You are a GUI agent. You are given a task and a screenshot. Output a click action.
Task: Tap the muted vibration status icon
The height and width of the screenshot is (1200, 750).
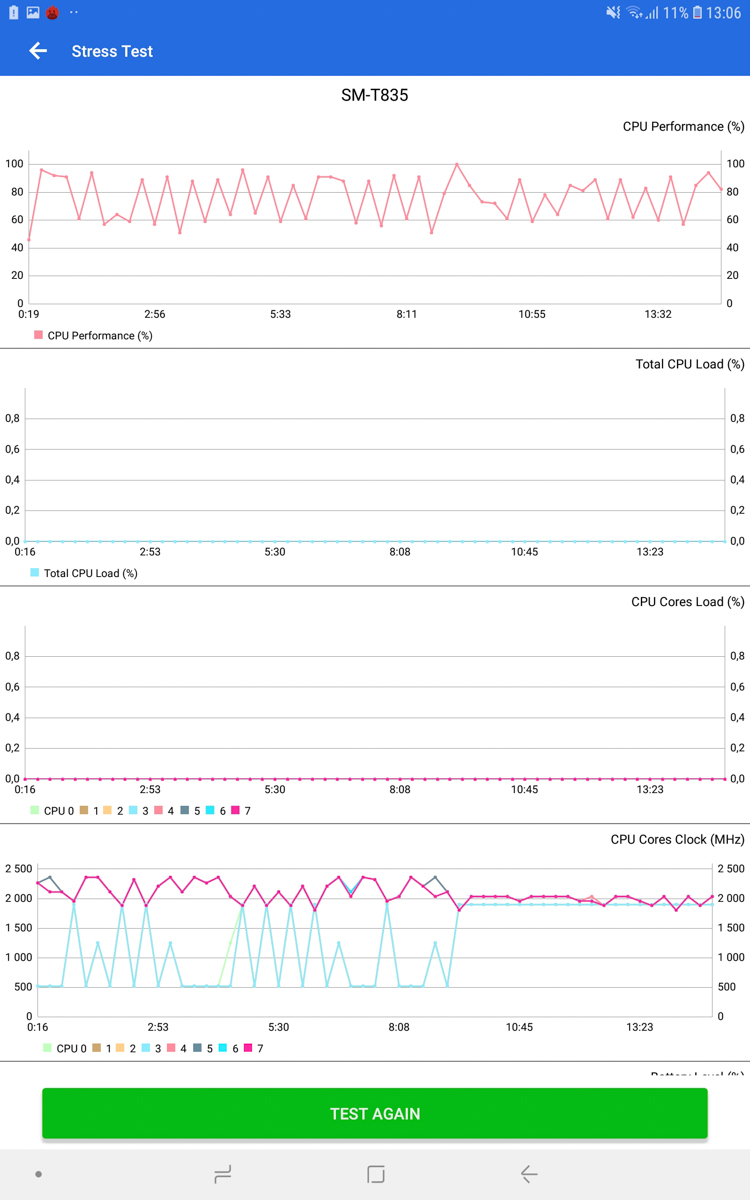point(613,13)
